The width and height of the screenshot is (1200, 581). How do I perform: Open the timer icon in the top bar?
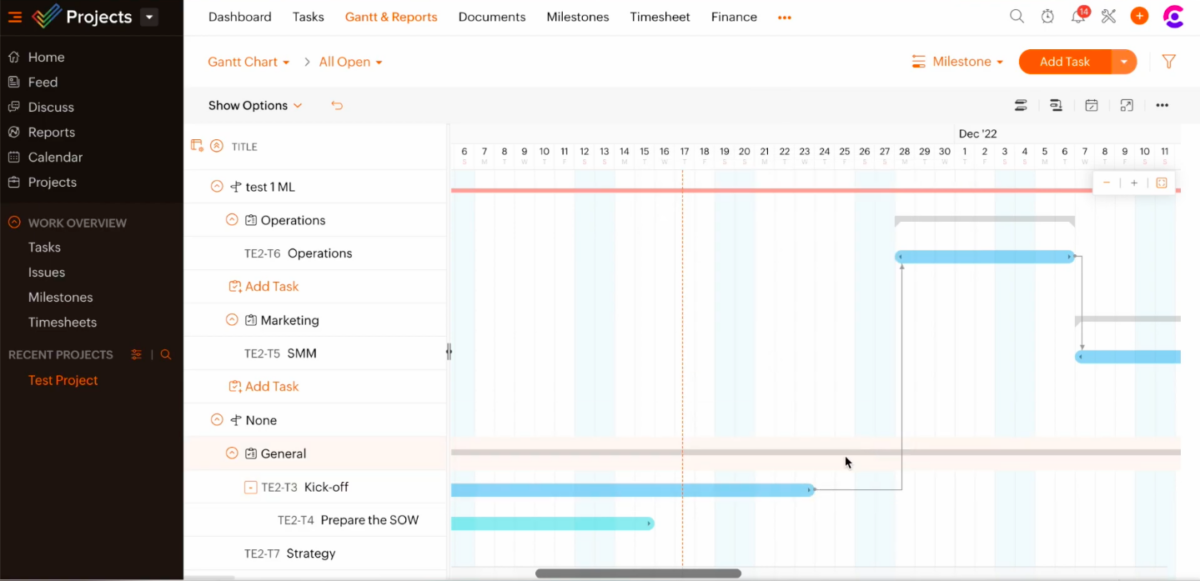coord(1046,16)
